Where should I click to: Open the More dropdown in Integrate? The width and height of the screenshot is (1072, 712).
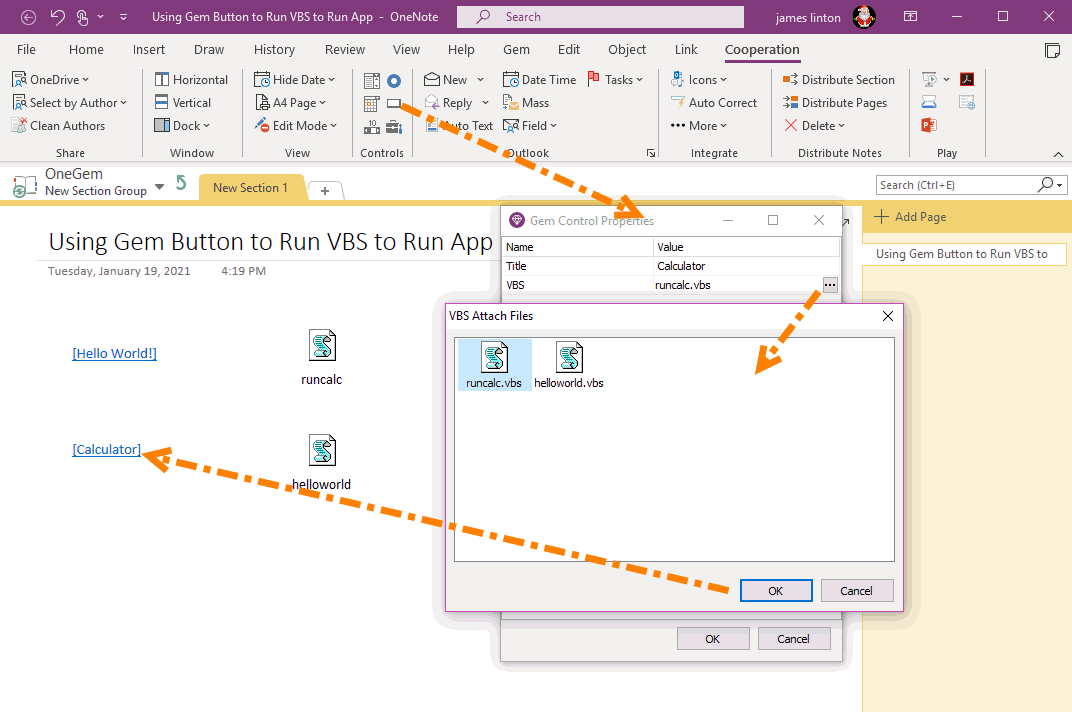click(x=699, y=126)
